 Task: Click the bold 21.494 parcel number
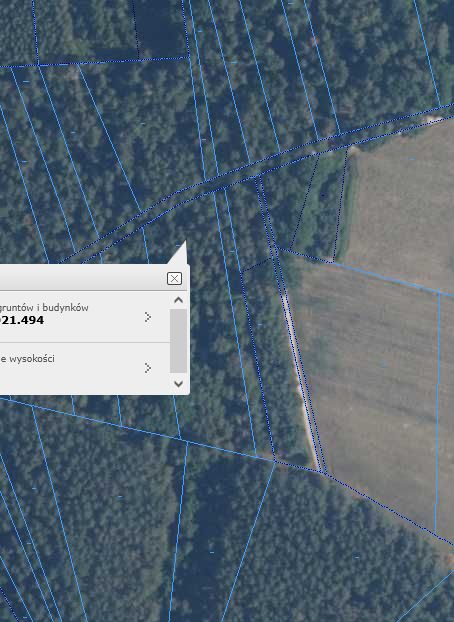pos(22,320)
